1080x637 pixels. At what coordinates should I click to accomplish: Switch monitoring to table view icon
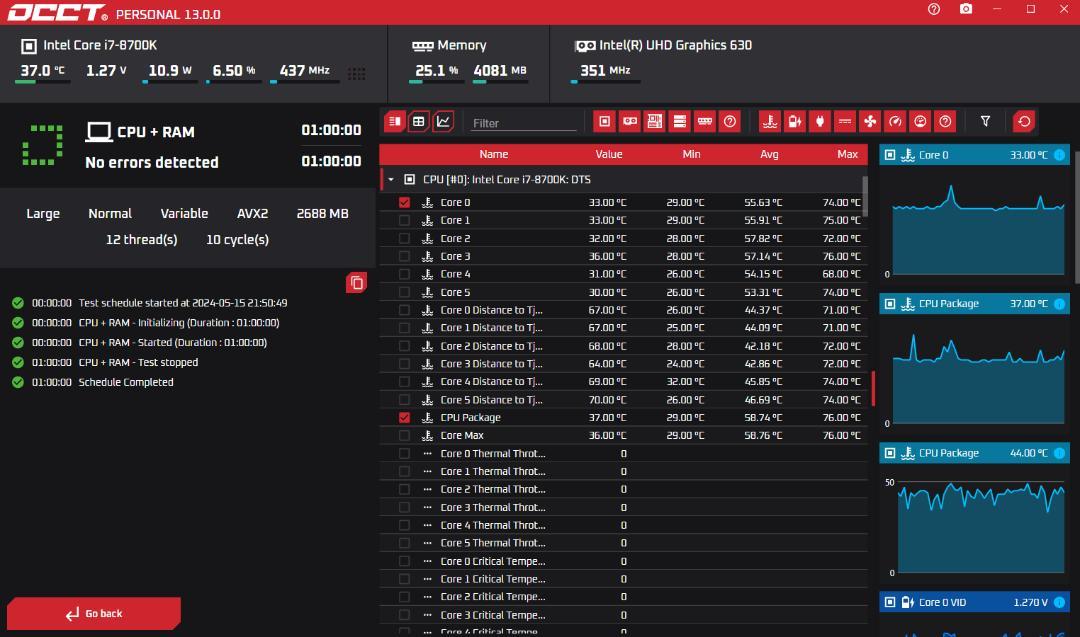pos(419,122)
